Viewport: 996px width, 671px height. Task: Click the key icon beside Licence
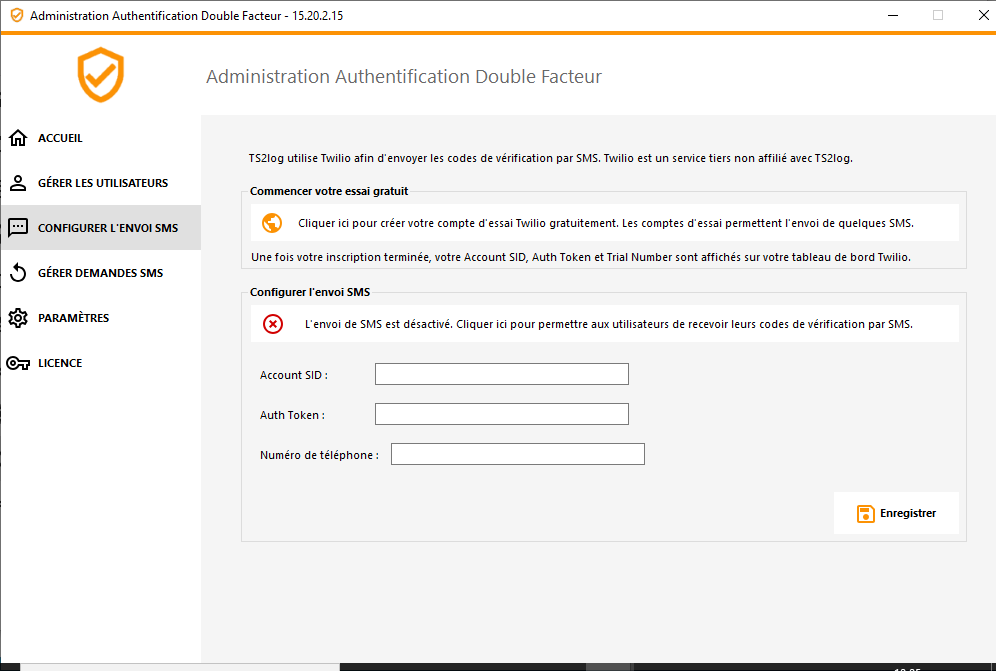point(18,363)
